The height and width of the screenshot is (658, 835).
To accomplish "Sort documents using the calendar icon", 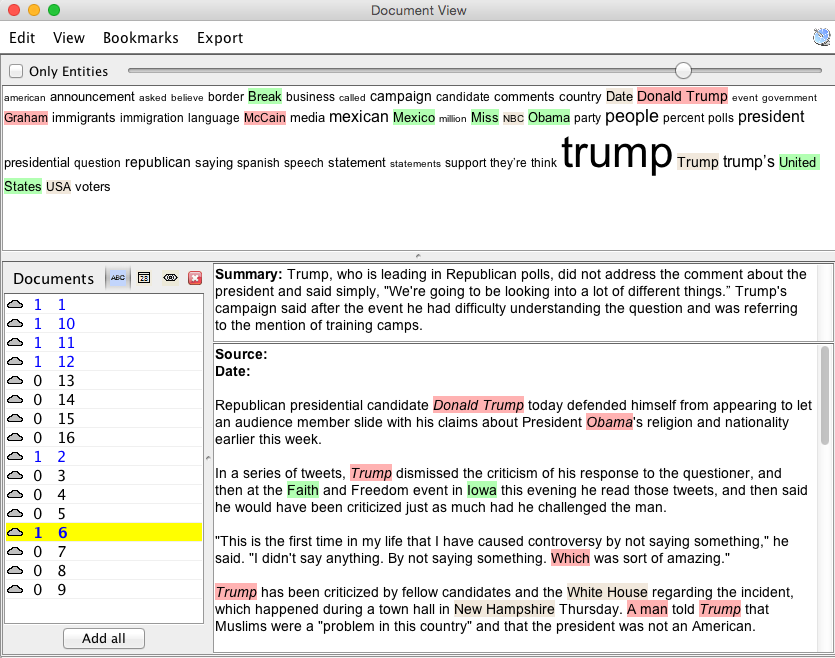I will pyautogui.click(x=144, y=278).
